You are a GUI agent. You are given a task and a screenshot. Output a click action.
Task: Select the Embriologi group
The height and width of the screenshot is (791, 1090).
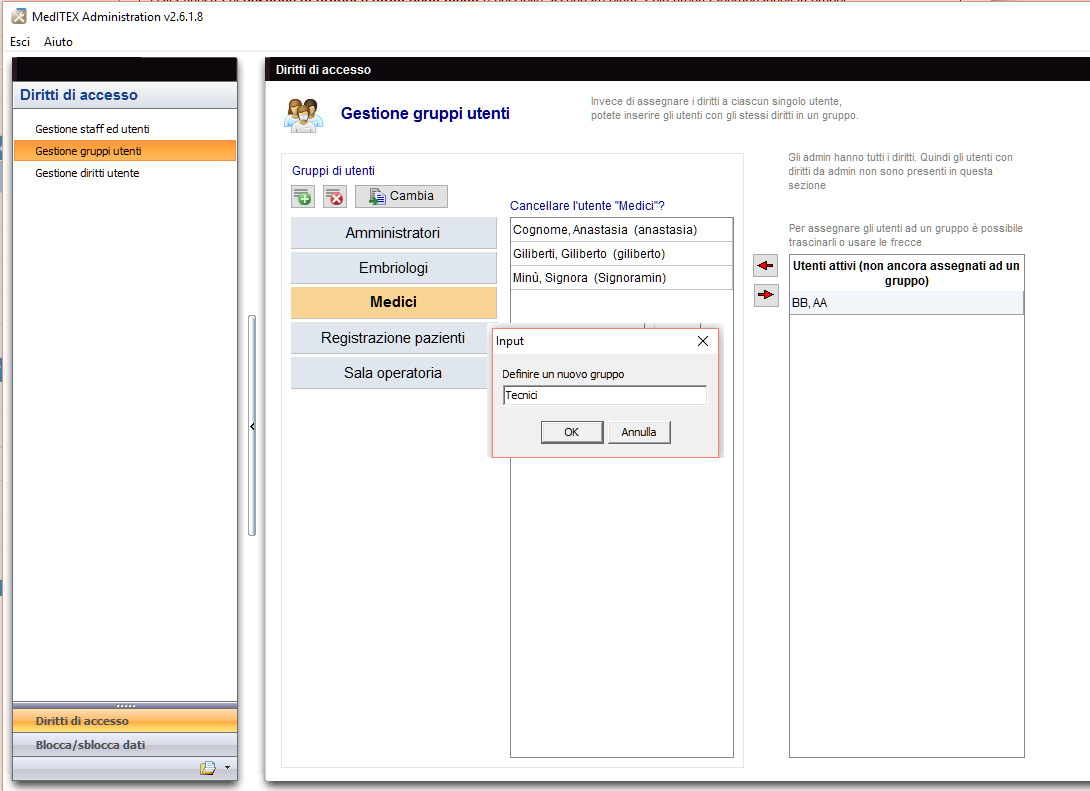click(x=393, y=268)
